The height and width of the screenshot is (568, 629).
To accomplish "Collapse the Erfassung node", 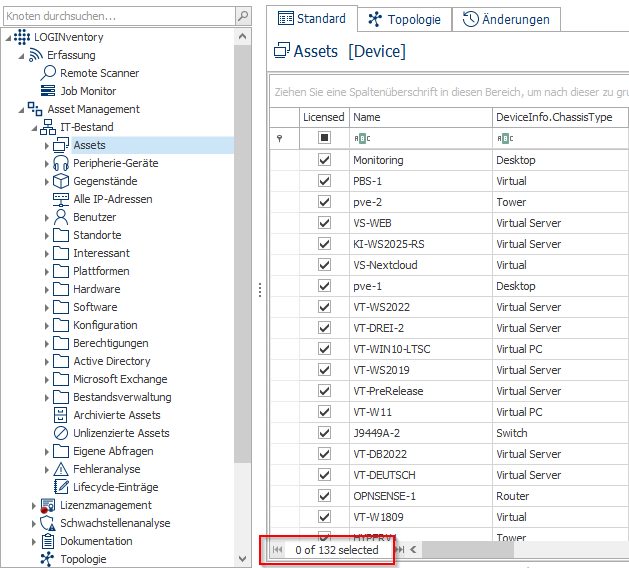I will 21,56.
